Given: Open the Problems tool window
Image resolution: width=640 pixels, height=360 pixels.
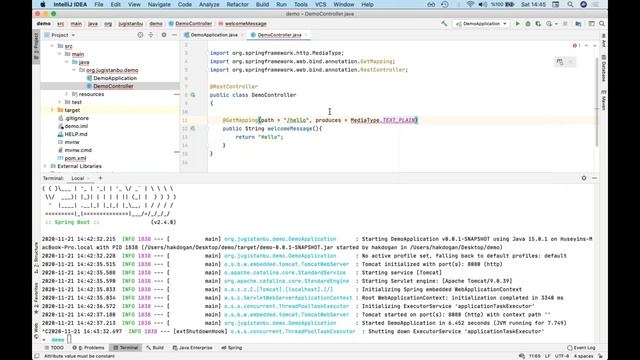Looking at the screenshot, I should 88,348.
